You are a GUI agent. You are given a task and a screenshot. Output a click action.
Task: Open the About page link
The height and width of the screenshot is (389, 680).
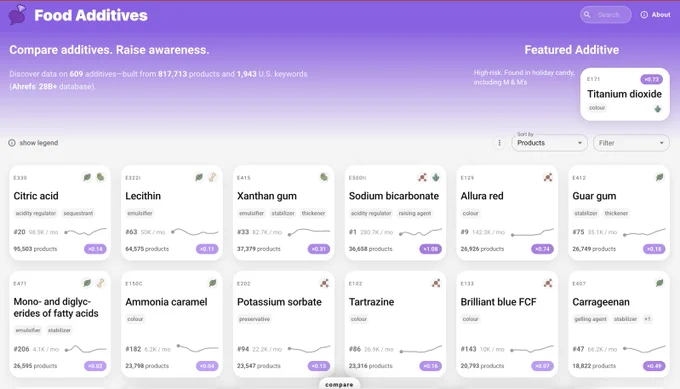pyautogui.click(x=656, y=15)
